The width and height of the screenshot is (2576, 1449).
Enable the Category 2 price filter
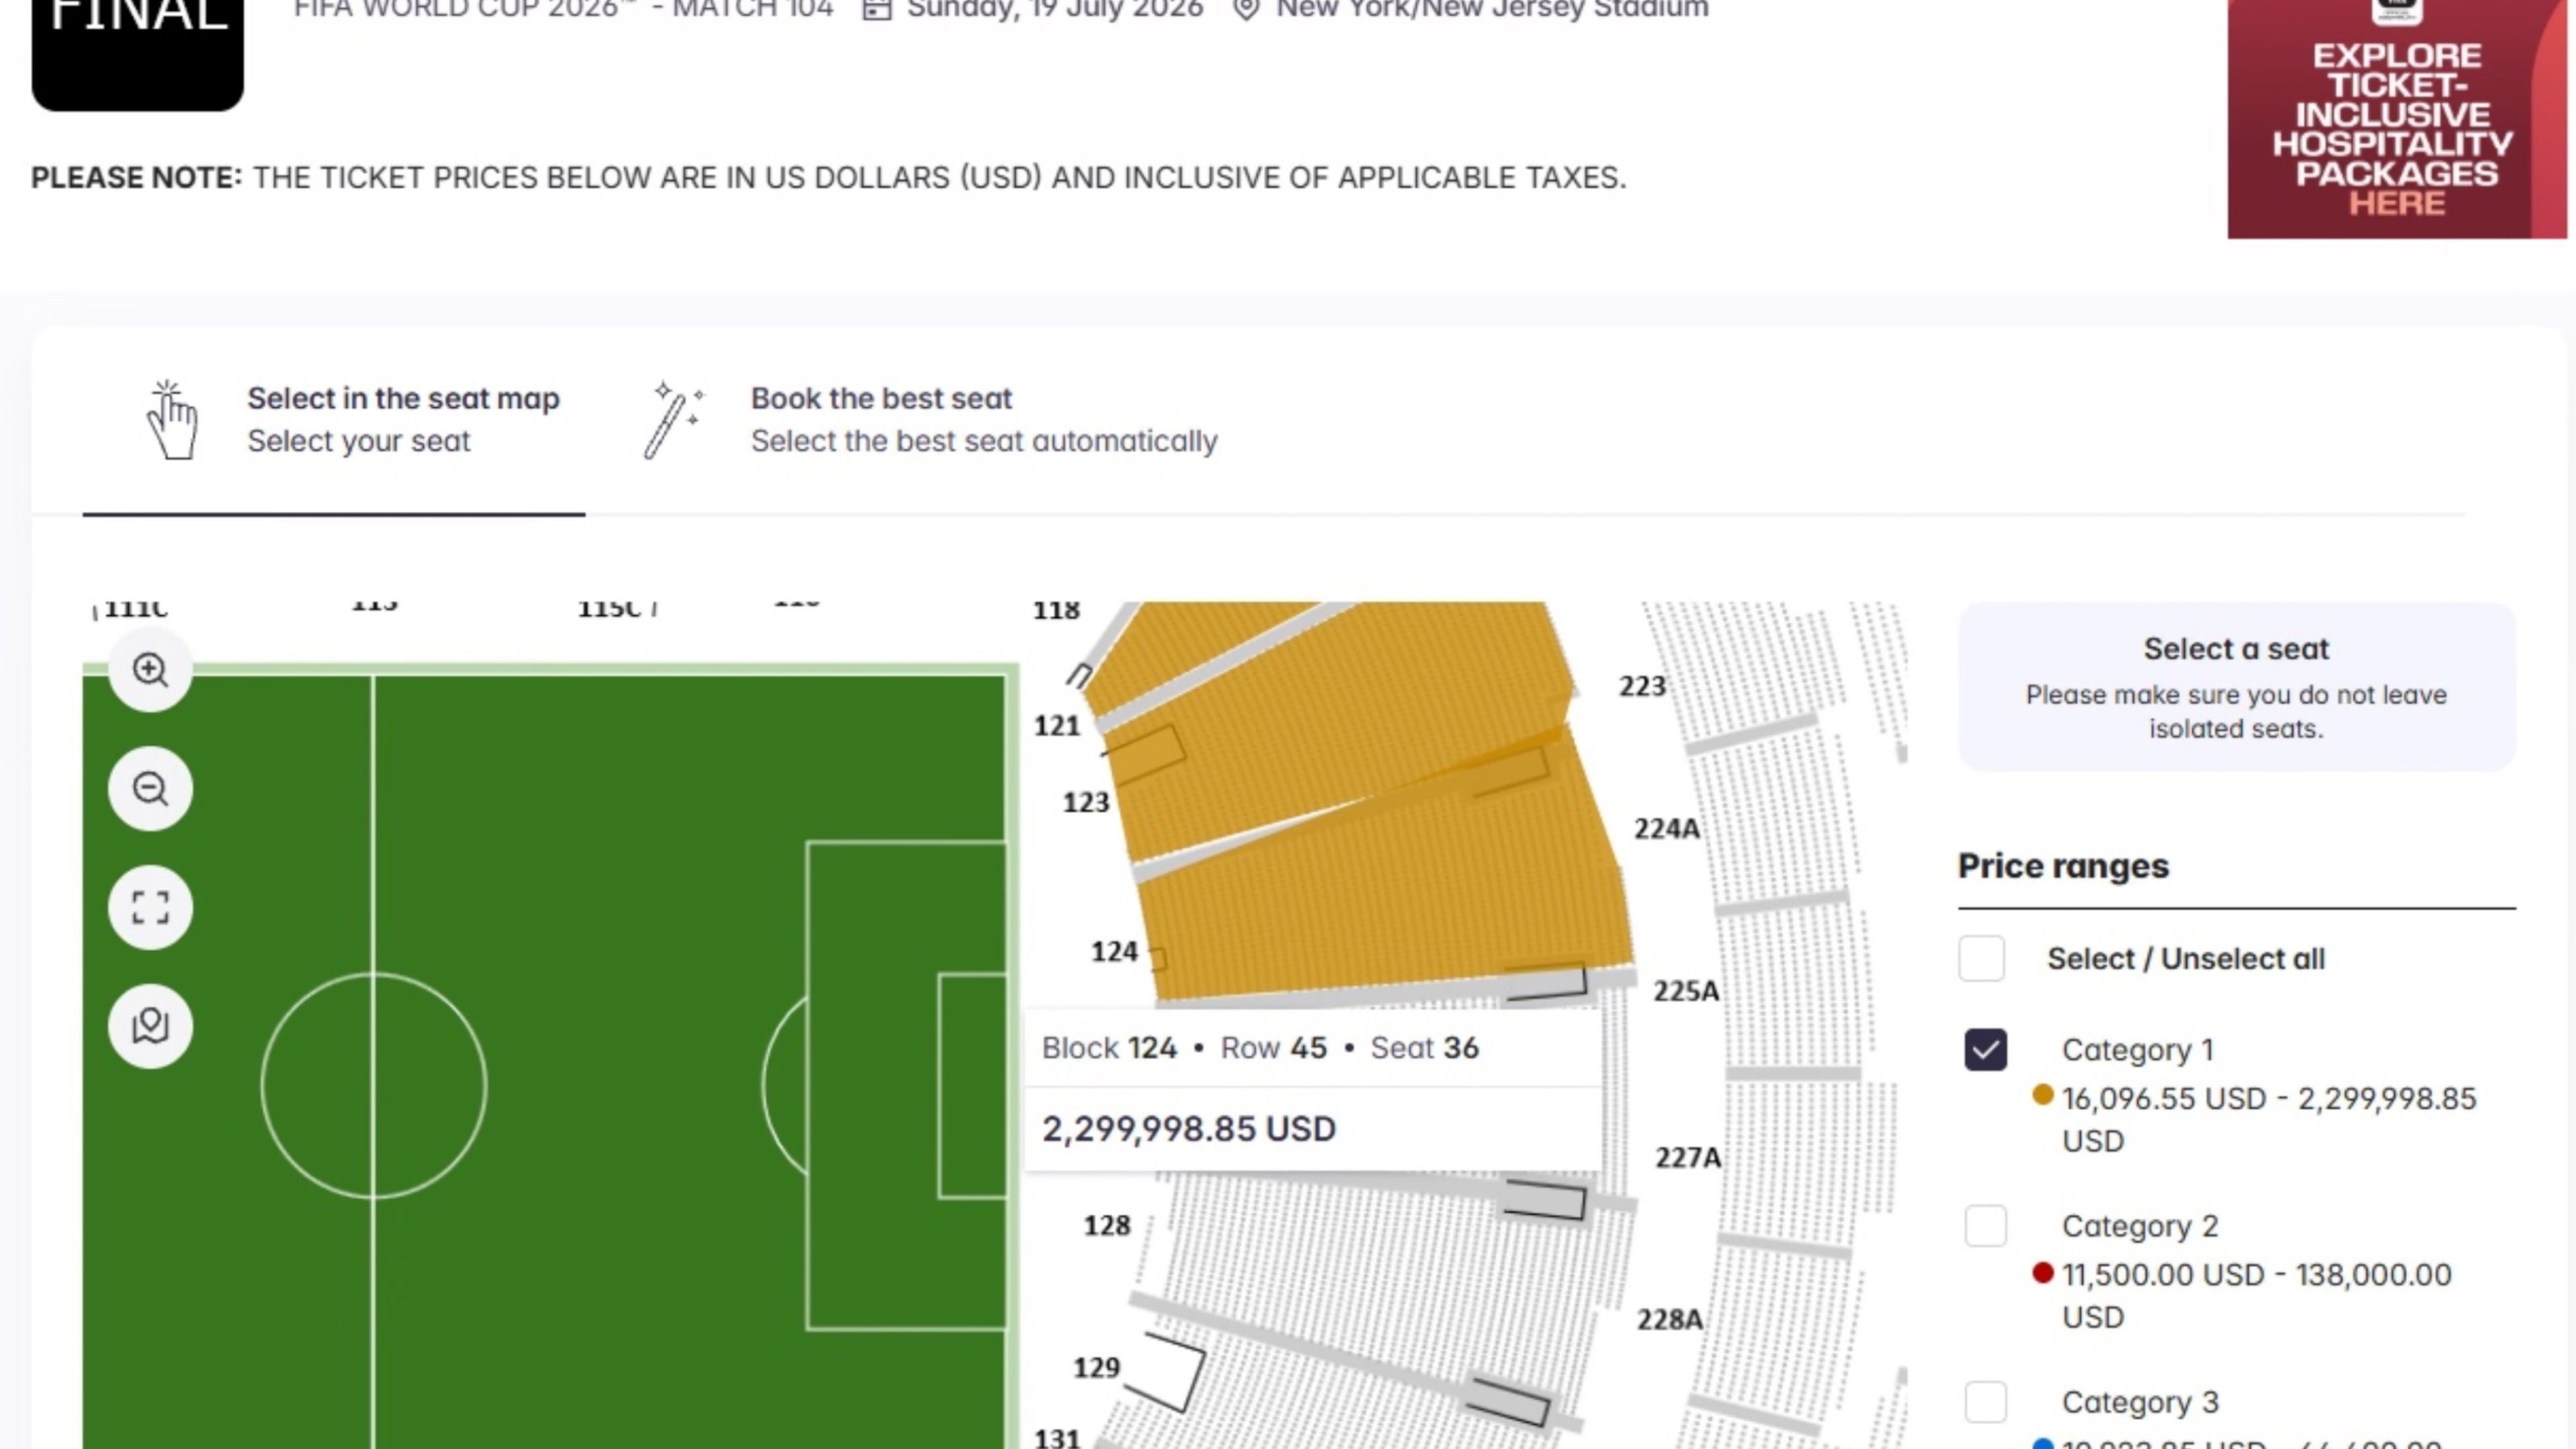tap(1985, 1226)
